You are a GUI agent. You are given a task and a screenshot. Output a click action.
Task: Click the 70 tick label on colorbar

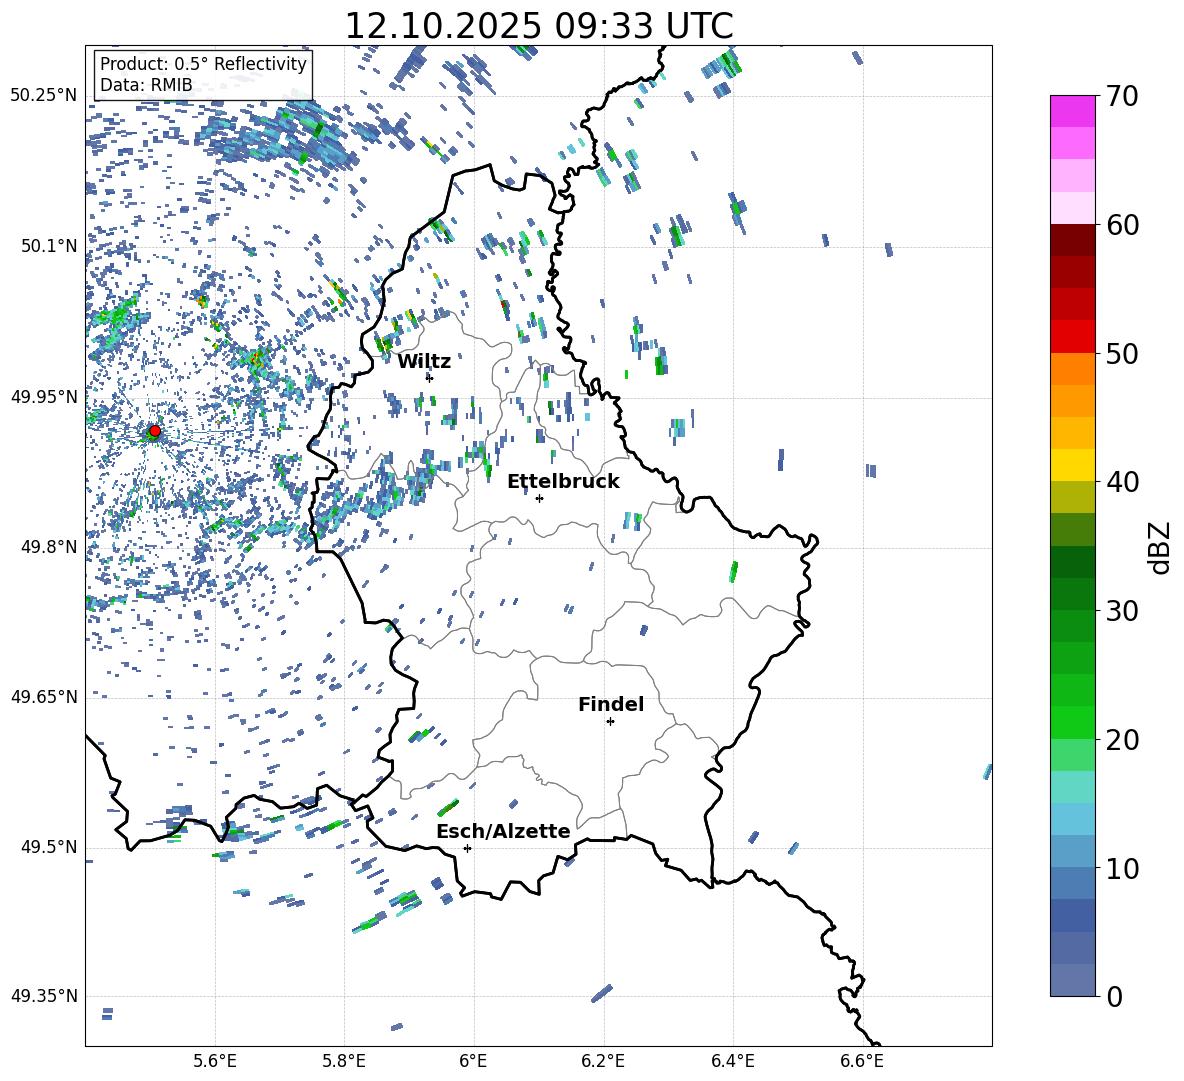pos(1123,96)
